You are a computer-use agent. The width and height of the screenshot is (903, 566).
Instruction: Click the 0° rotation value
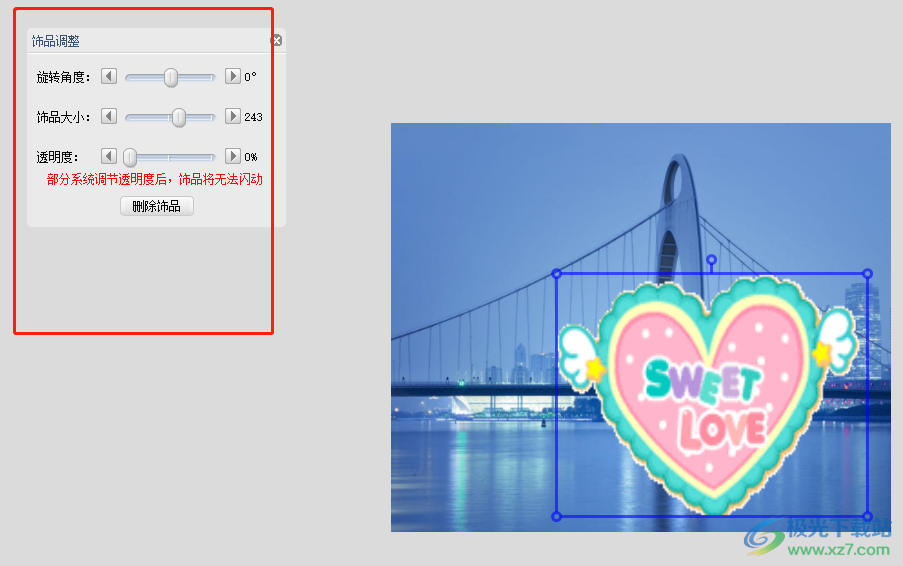tap(251, 77)
